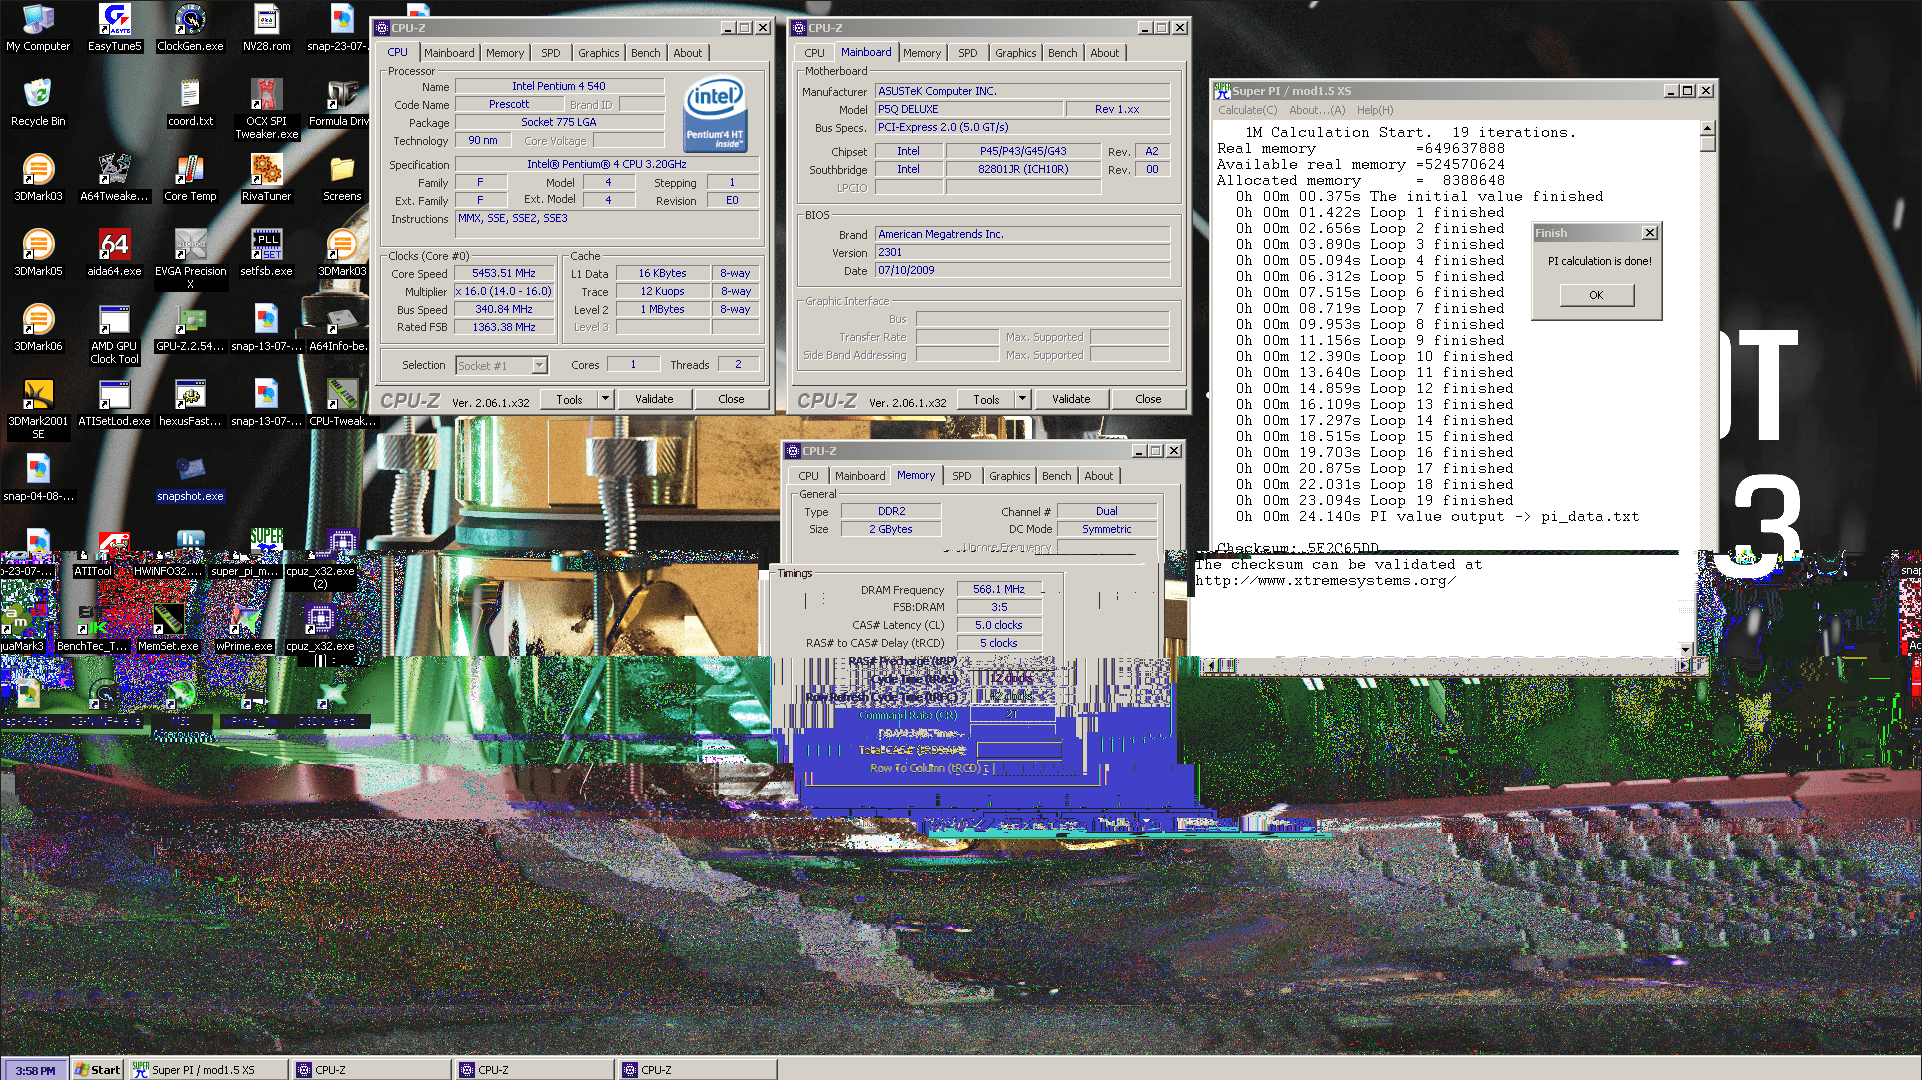The height and width of the screenshot is (1080, 1922).
Task: Open setfsb.exe desktop icon
Action: [266, 253]
